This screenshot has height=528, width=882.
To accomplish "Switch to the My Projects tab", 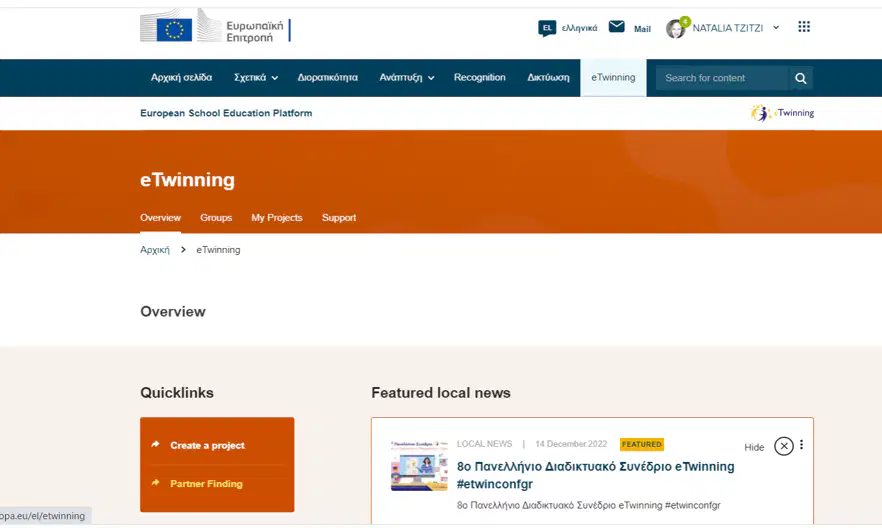I will (277, 218).
